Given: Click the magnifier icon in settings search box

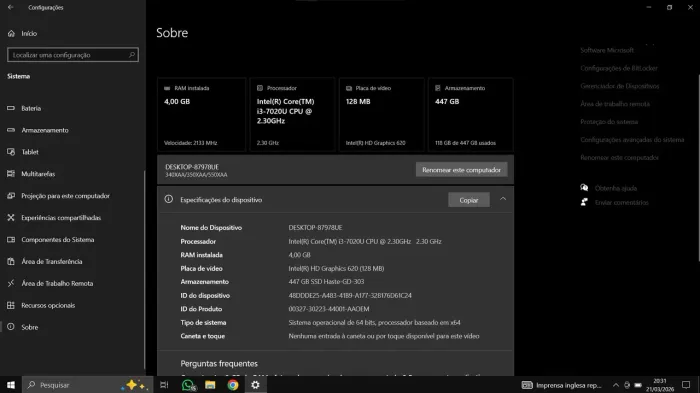Looking at the screenshot, I should 132,55.
